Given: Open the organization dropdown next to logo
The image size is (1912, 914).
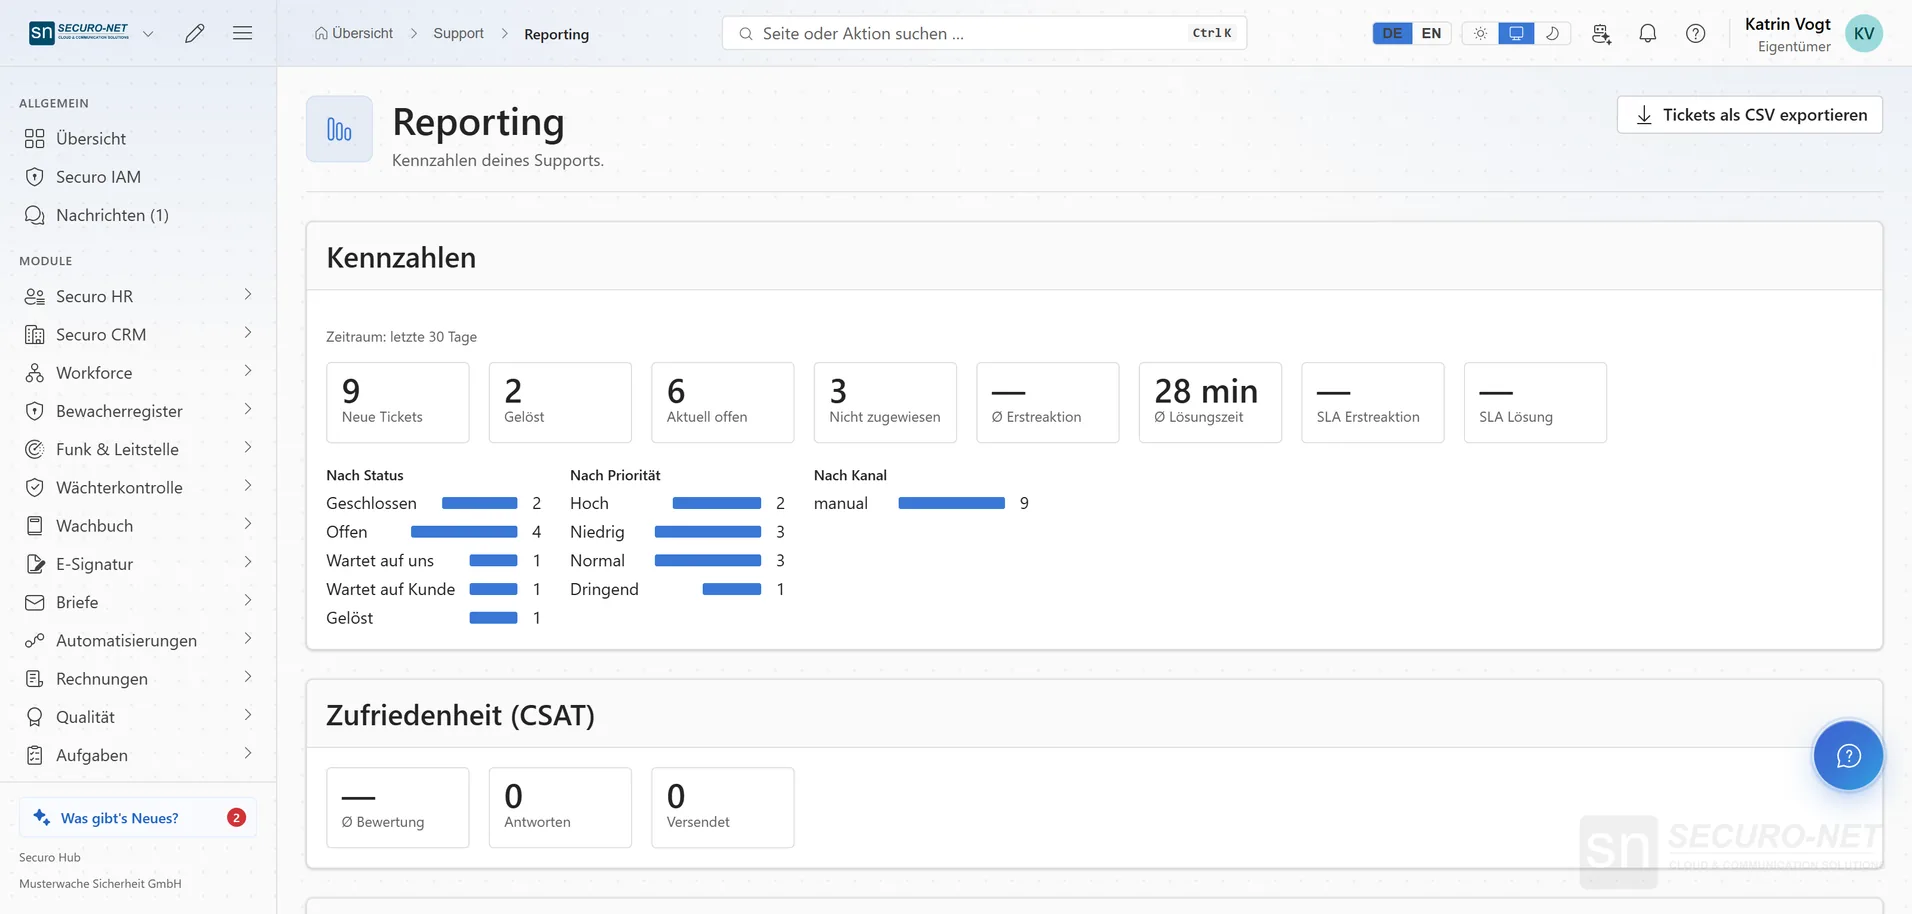Looking at the screenshot, I should (148, 33).
